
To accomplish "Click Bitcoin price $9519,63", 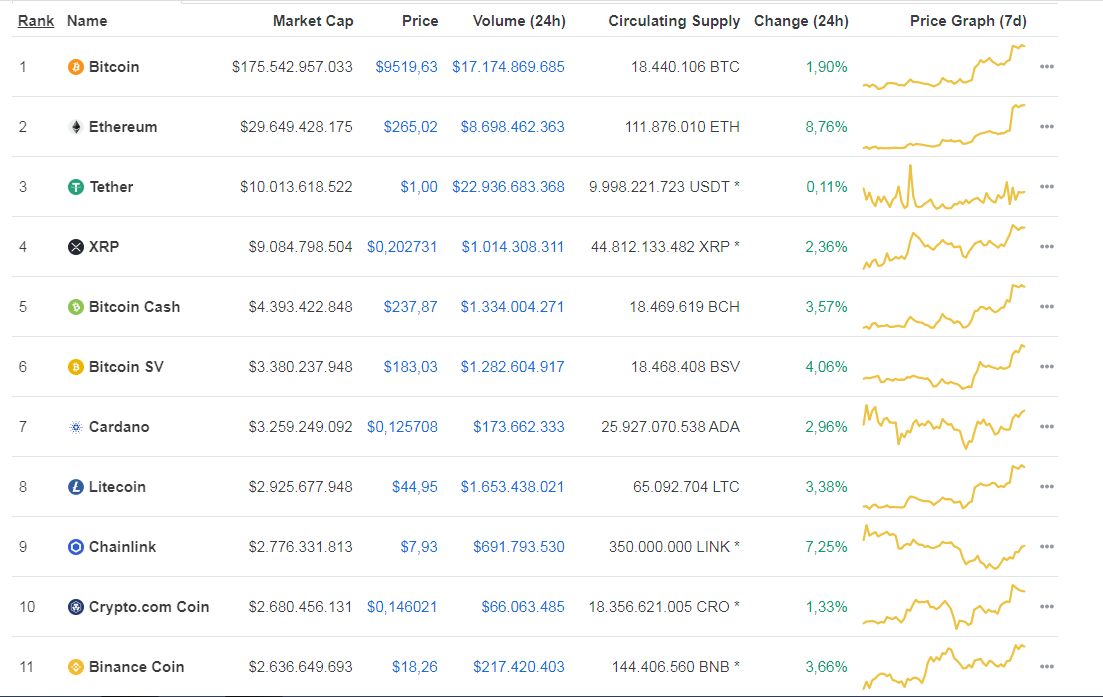I will coord(406,67).
